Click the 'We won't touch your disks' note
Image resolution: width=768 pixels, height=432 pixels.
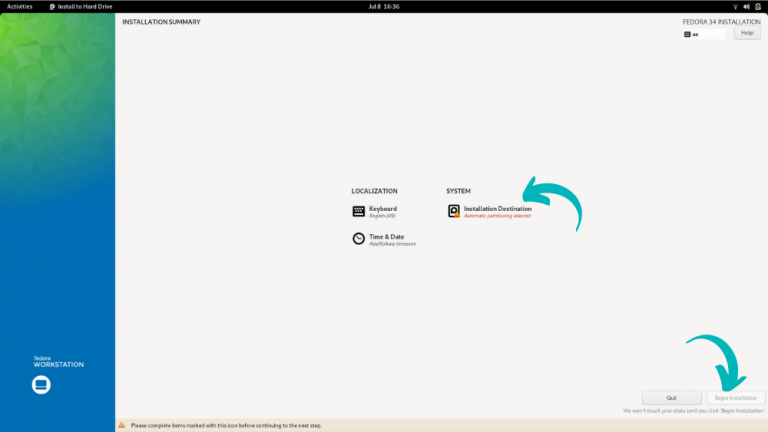click(x=694, y=411)
